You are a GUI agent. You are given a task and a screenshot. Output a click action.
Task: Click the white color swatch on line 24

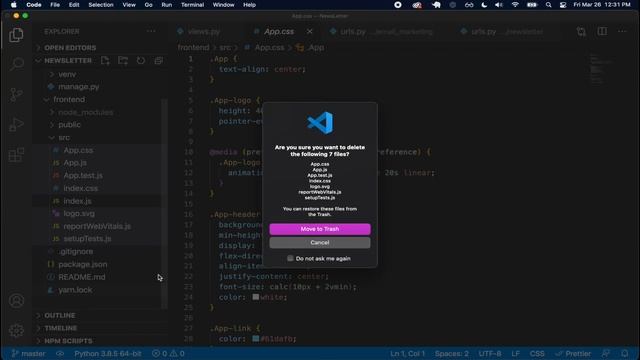coord(256,297)
